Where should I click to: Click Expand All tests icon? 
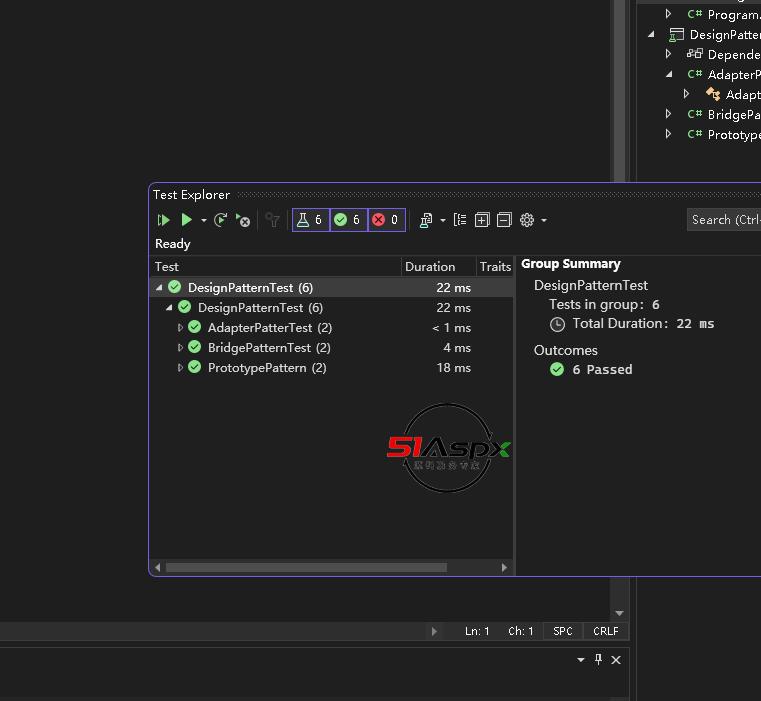482,220
